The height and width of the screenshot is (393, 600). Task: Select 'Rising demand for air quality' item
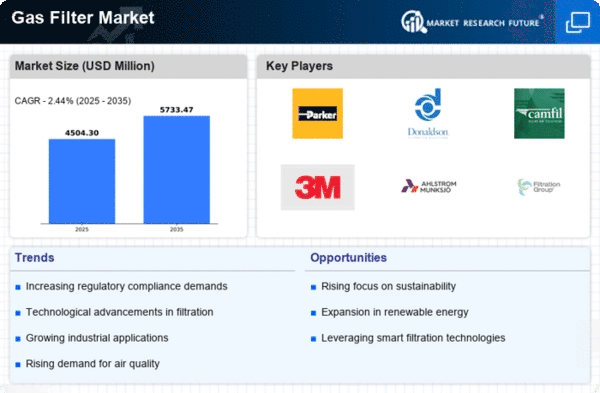tap(93, 364)
